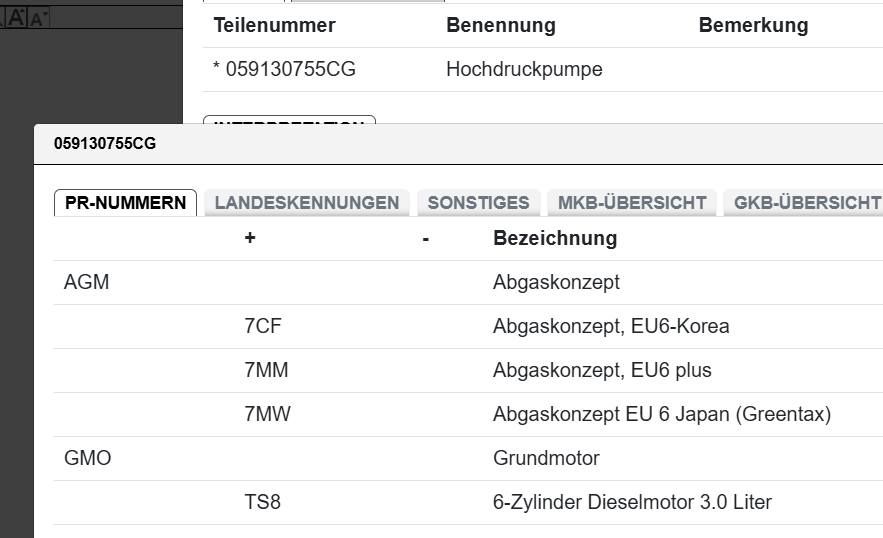Click the increase font size icon
This screenshot has height=538, width=883.
17,17
